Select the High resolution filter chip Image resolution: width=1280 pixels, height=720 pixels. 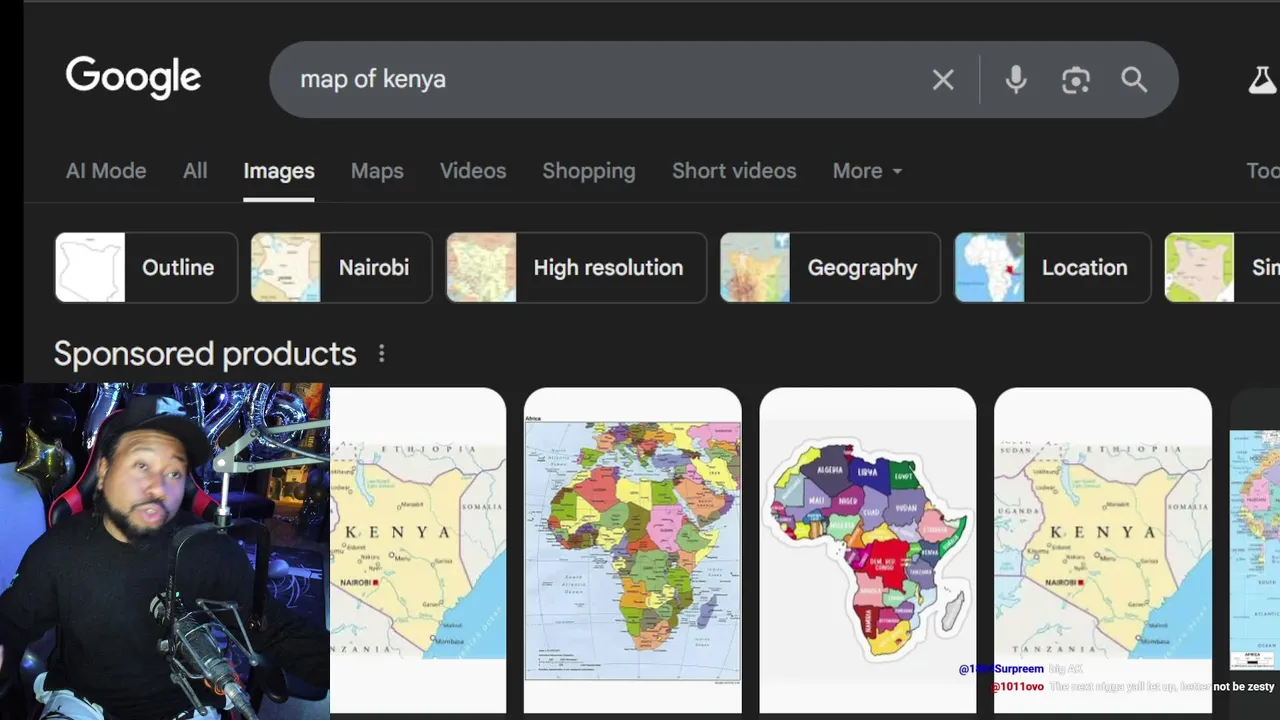click(576, 268)
